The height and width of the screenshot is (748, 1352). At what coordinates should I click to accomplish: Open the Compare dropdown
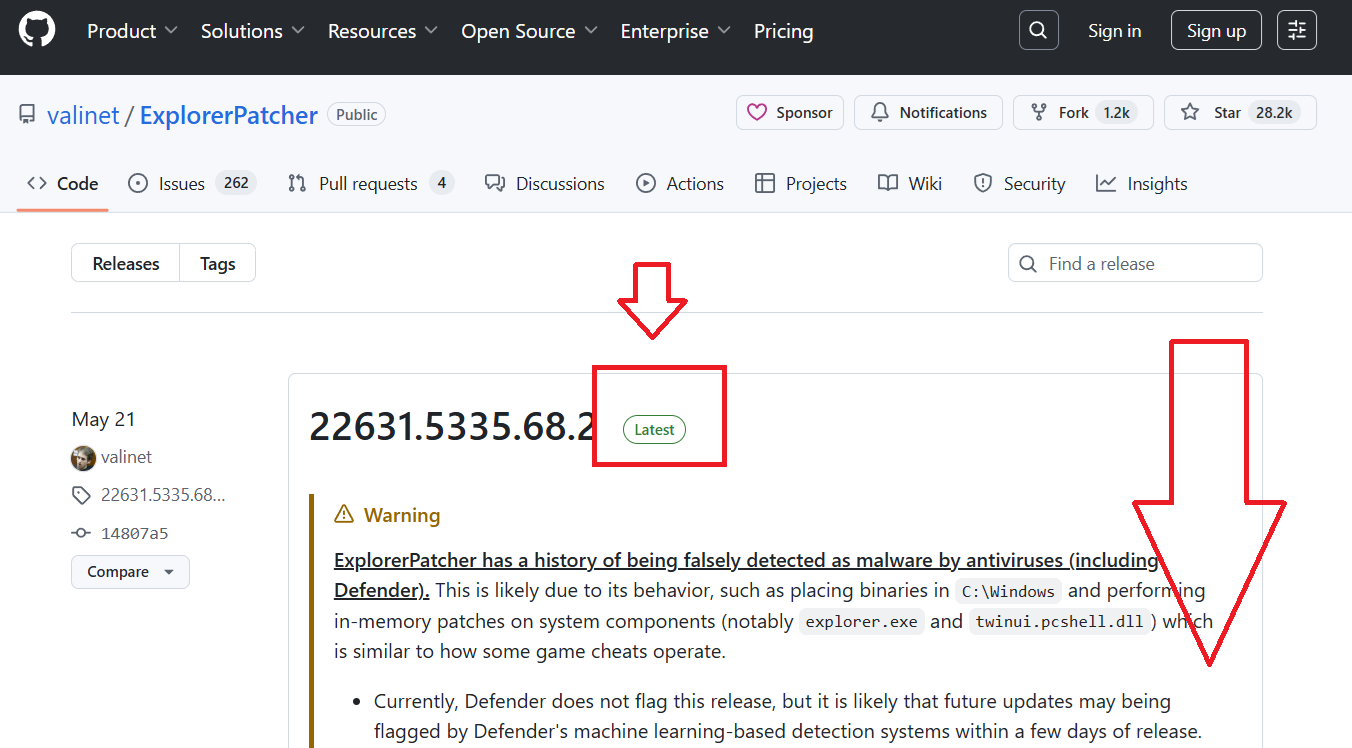pos(130,572)
